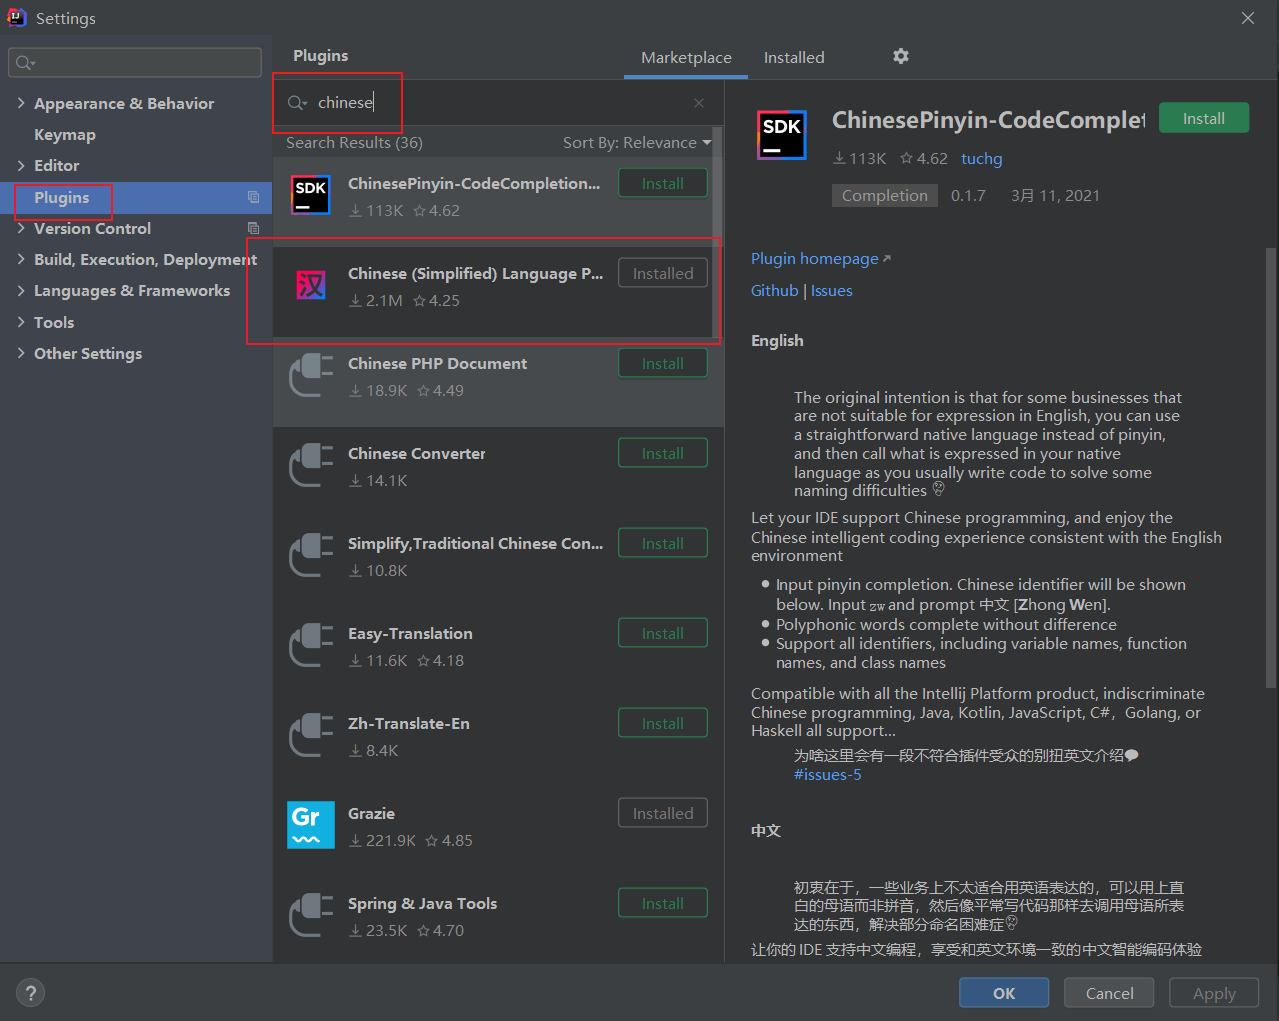Click the Completion category tag
This screenshot has width=1279, height=1021.
click(884, 196)
